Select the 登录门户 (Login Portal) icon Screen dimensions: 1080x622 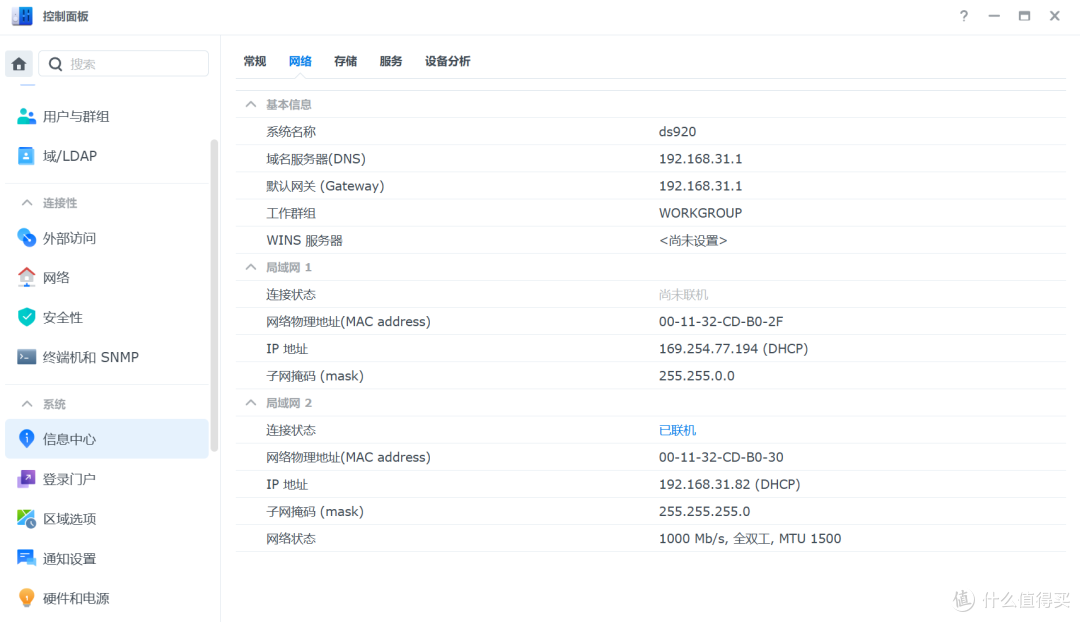tap(25, 478)
